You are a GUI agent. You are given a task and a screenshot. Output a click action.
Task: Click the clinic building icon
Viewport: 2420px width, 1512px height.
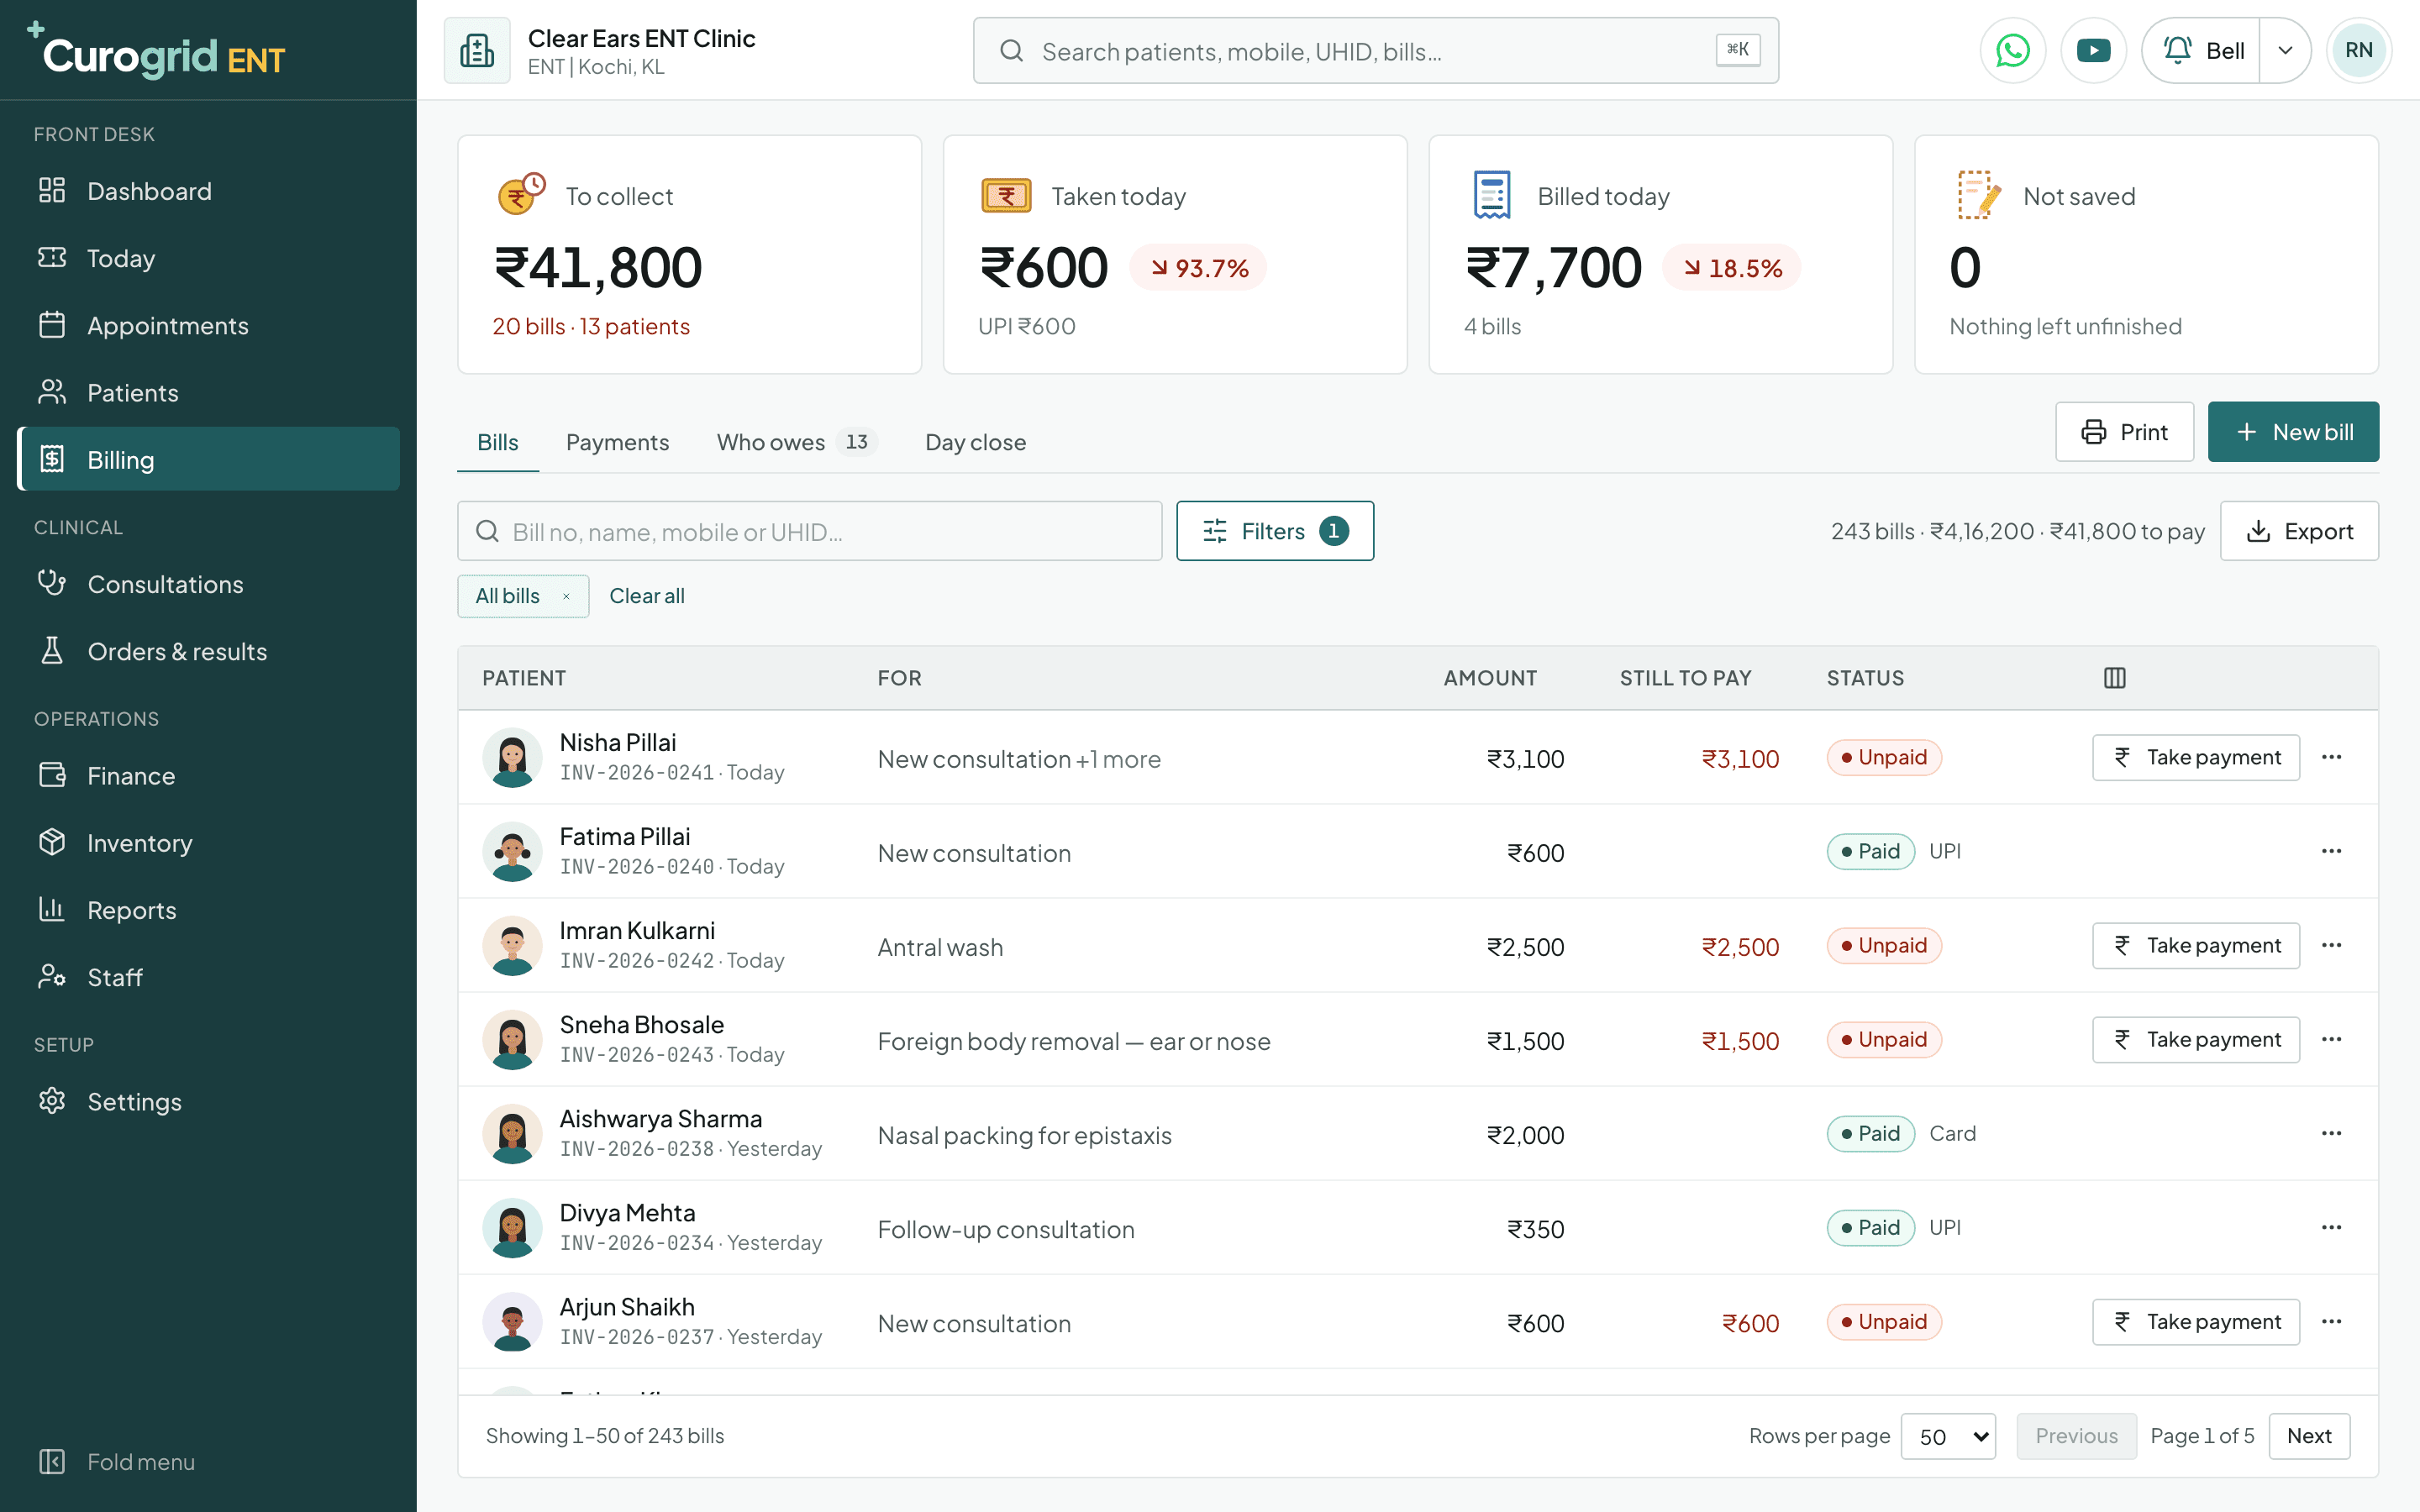(x=477, y=50)
